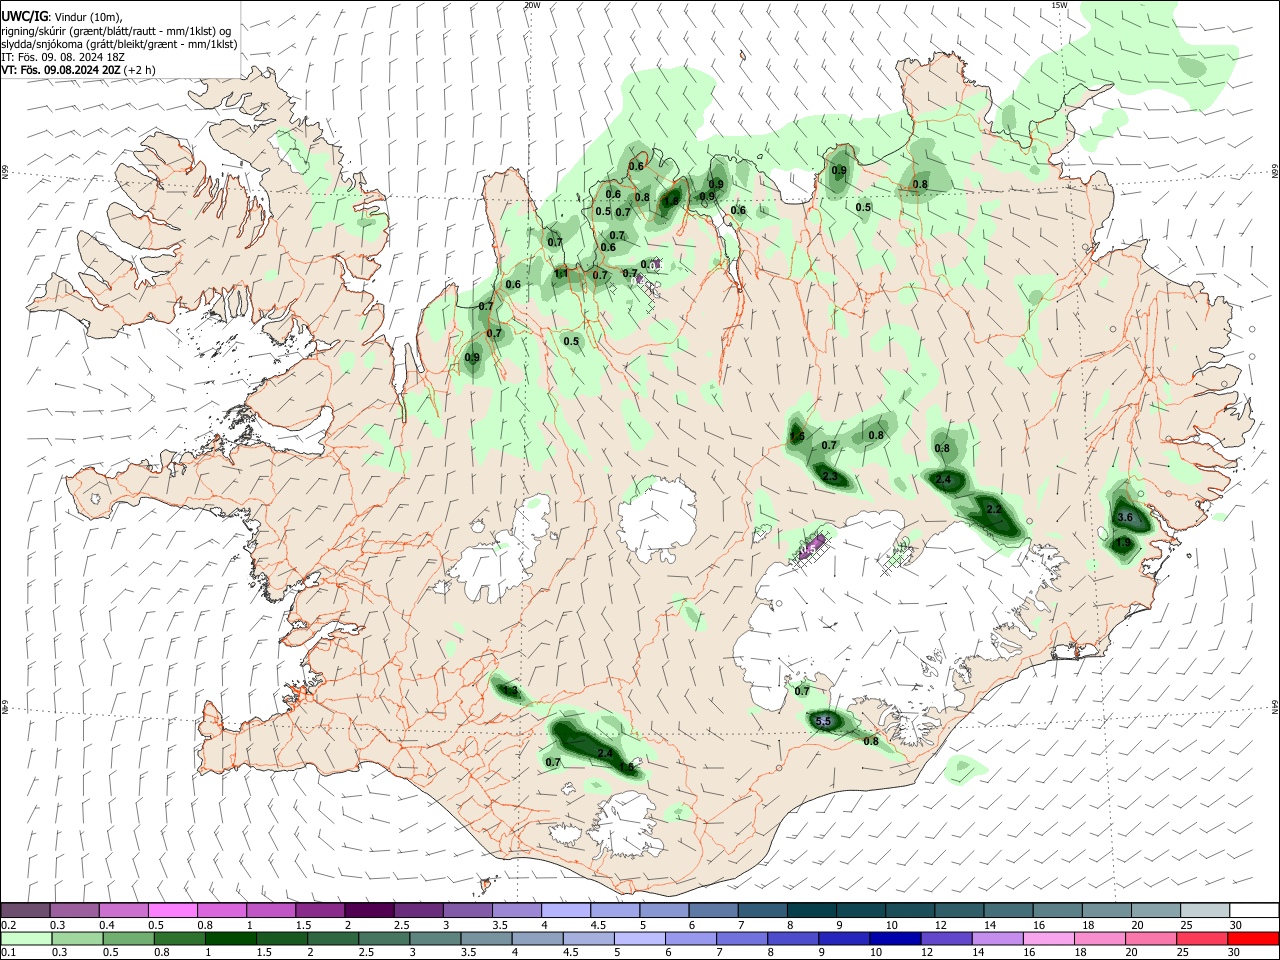The width and height of the screenshot is (1280, 960).
Task: Click the 0.1 label on the lower legend scale
Action: (x=7, y=952)
